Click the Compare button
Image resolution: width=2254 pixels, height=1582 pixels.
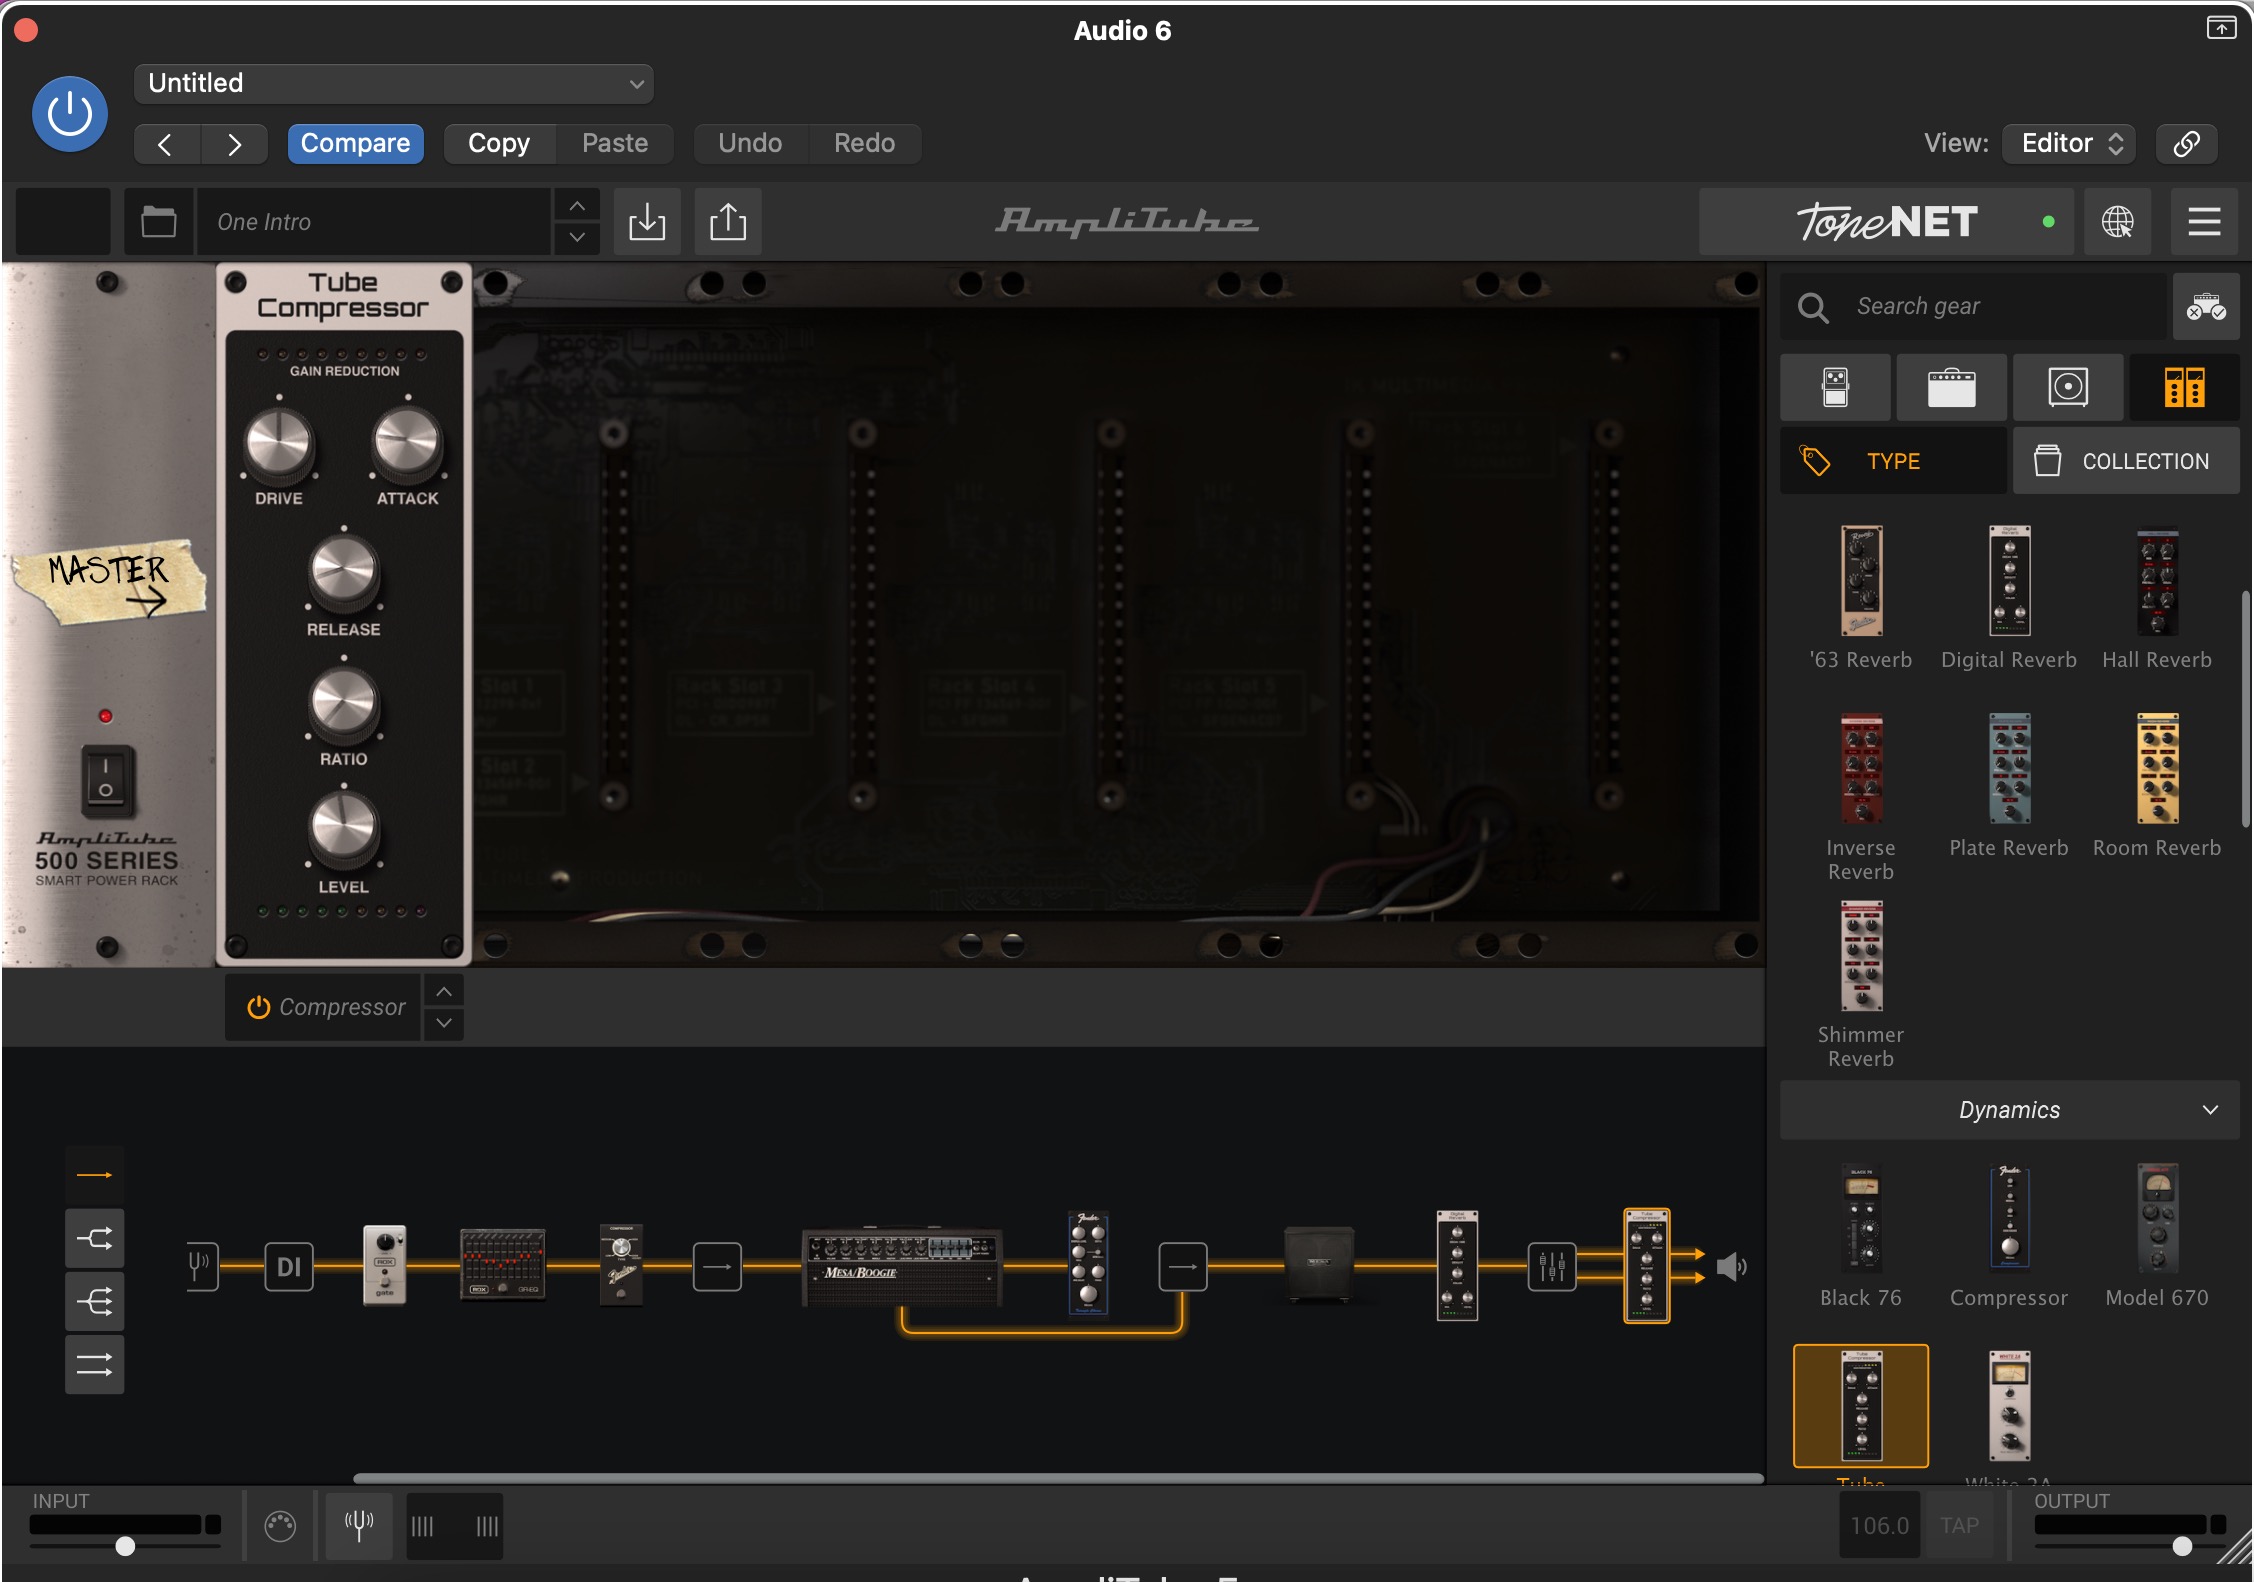click(355, 143)
